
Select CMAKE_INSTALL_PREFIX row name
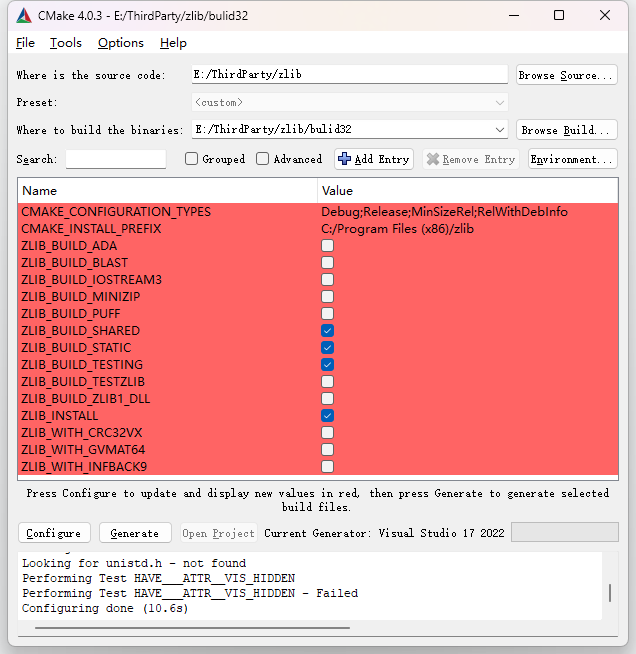91,229
